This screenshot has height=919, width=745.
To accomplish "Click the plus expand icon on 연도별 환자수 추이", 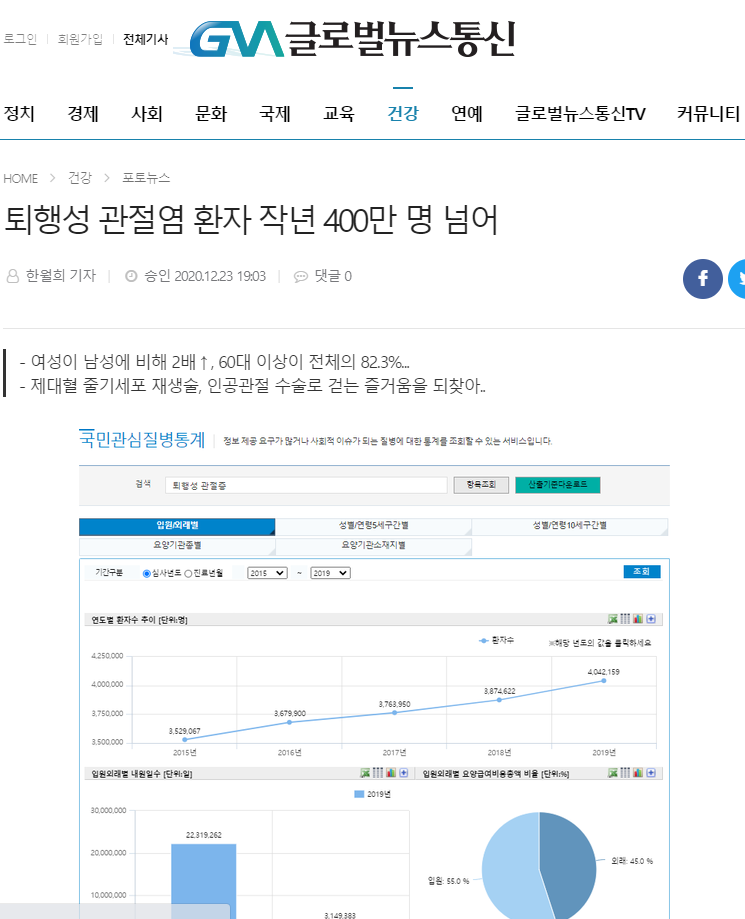I will (651, 619).
